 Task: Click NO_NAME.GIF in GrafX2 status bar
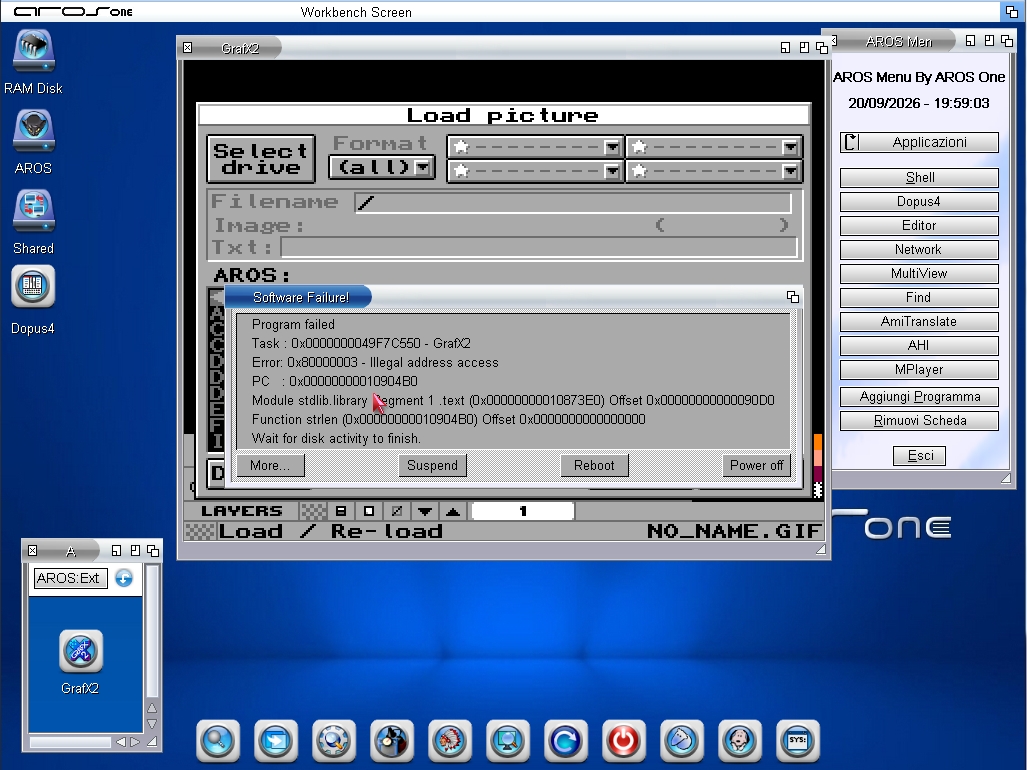click(734, 531)
